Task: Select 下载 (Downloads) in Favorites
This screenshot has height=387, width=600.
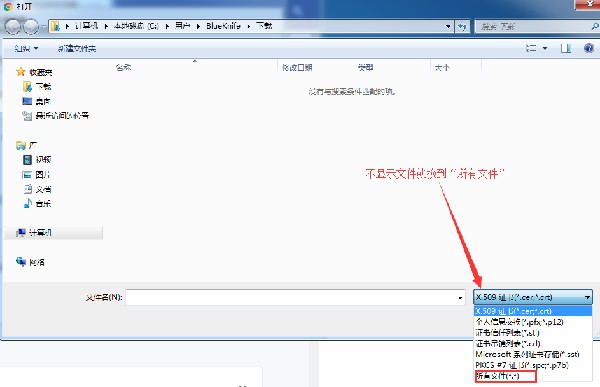Action: pos(43,87)
